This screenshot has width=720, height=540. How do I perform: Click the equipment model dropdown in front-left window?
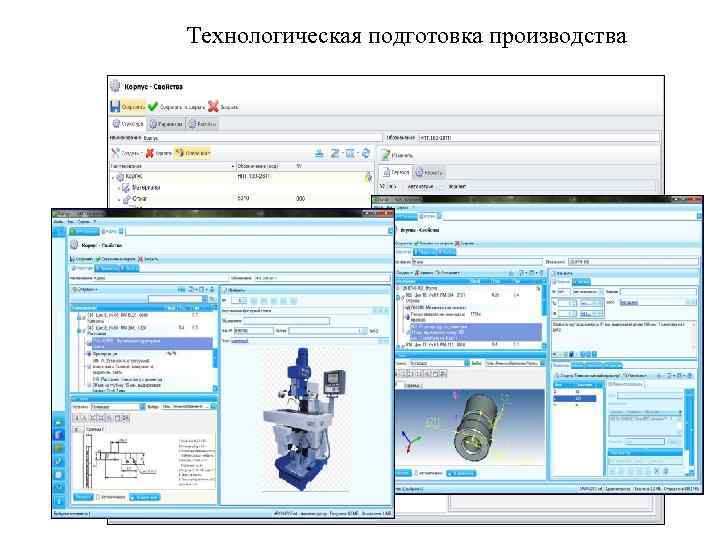(327, 331)
